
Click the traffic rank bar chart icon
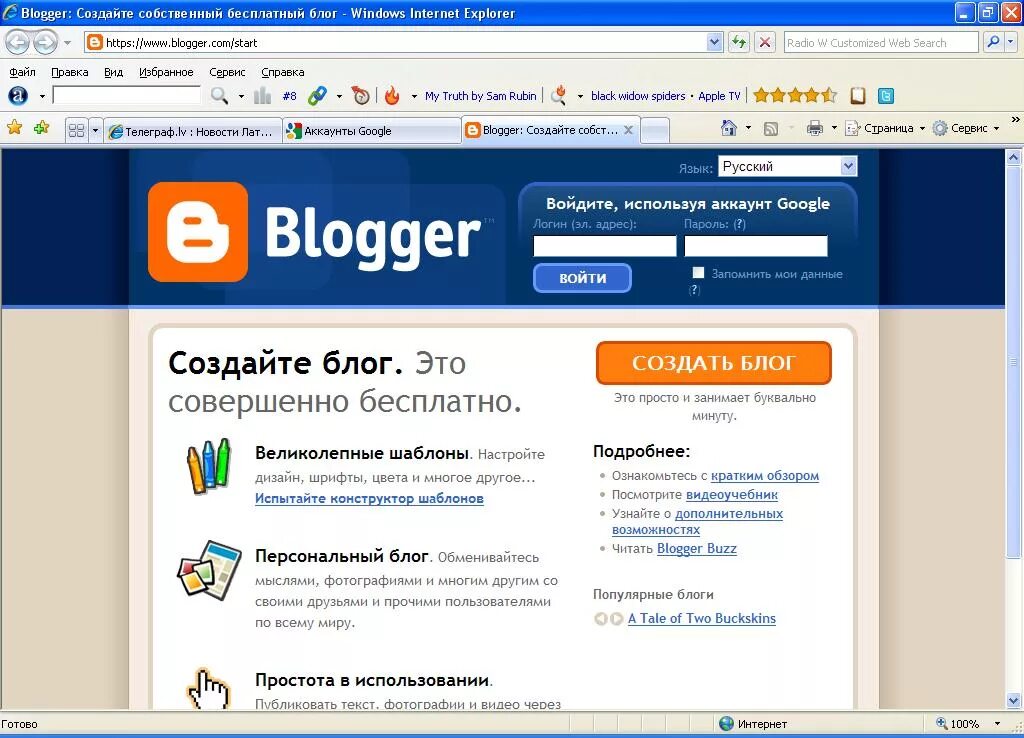[x=262, y=96]
